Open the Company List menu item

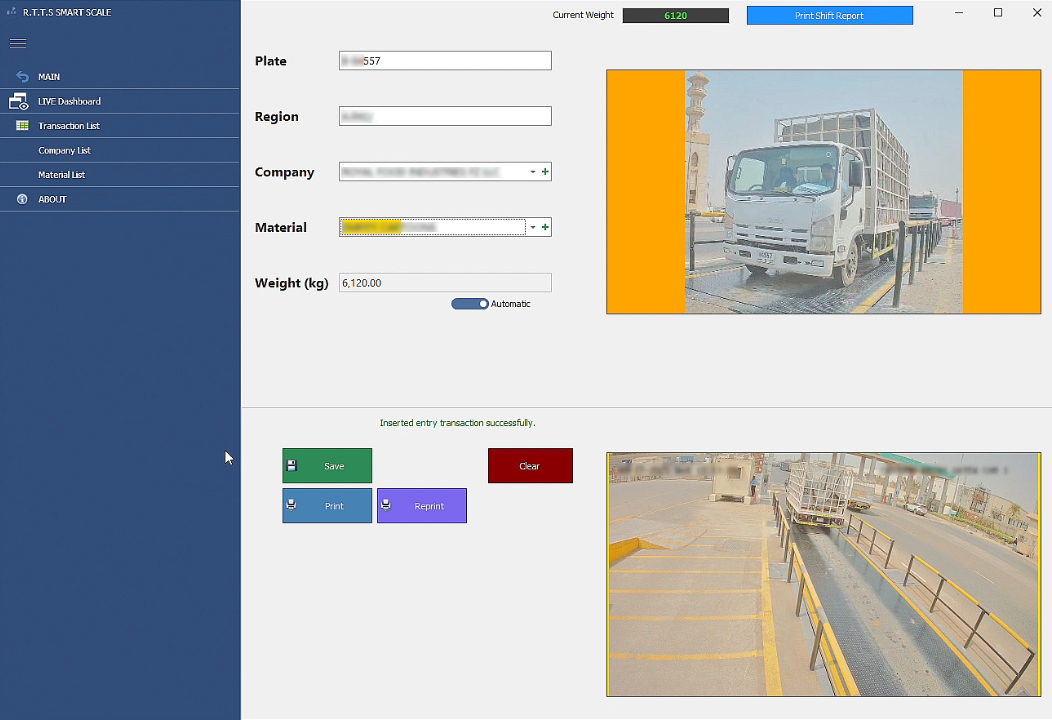pos(64,150)
